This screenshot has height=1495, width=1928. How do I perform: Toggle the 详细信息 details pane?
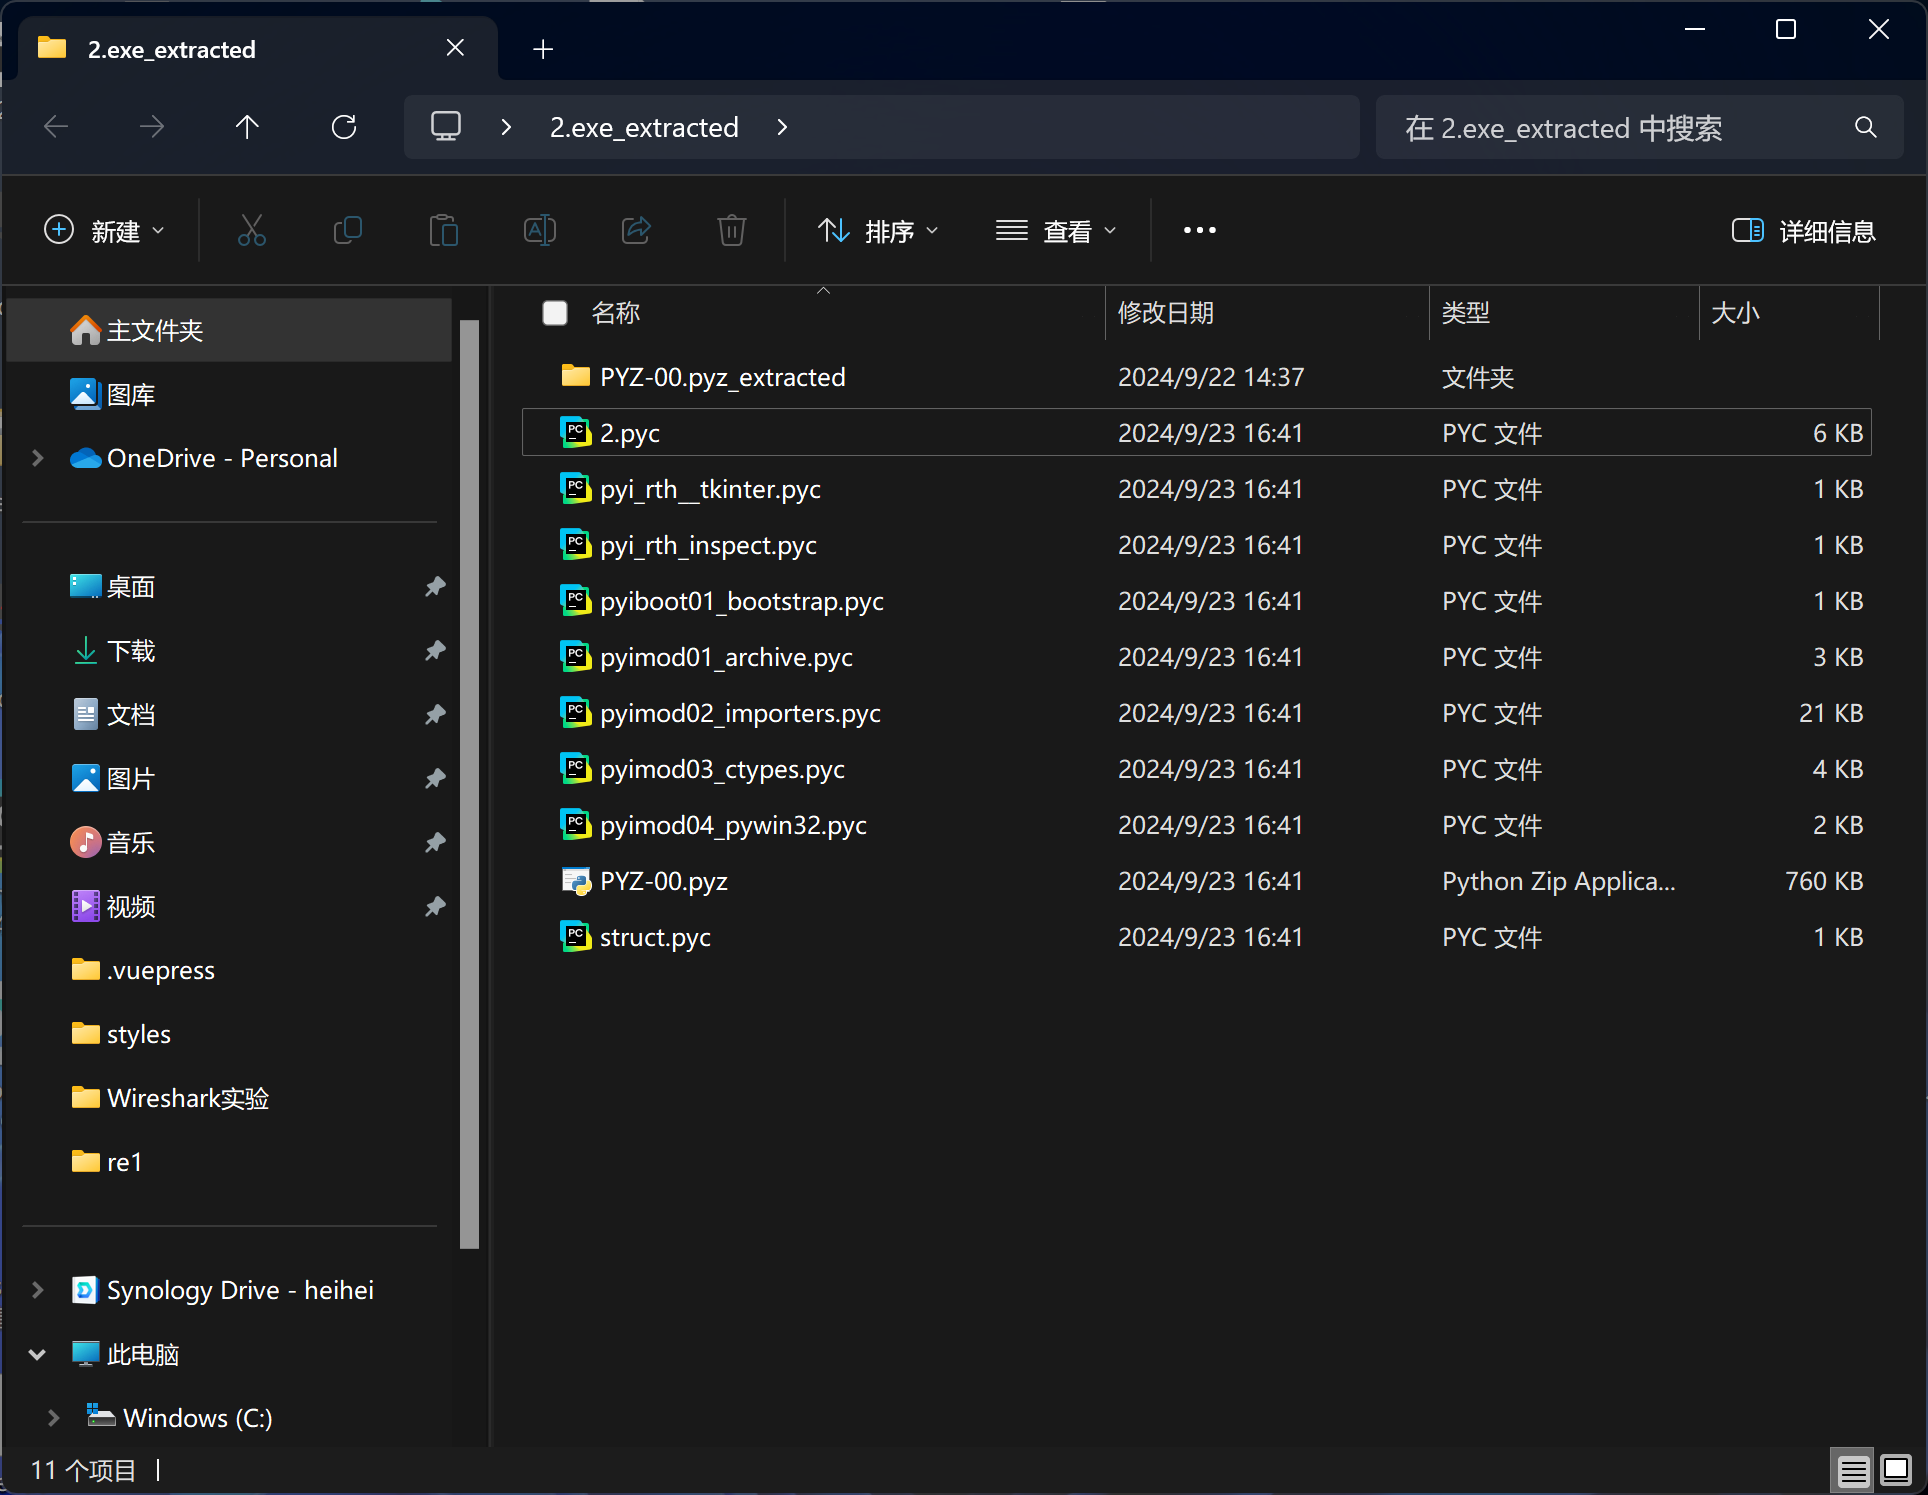1803,231
